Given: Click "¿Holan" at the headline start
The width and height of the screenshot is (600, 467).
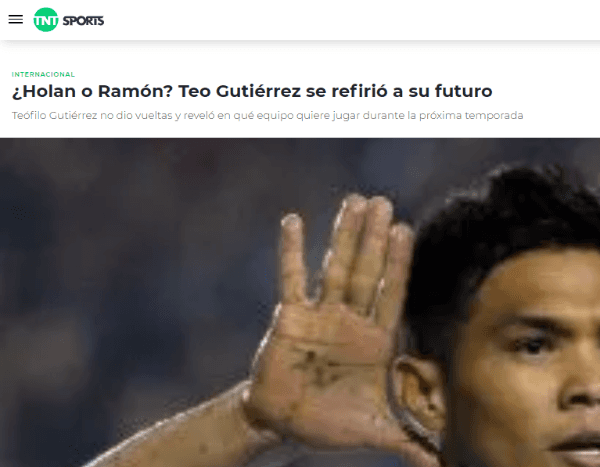Looking at the screenshot, I should coord(44,91).
